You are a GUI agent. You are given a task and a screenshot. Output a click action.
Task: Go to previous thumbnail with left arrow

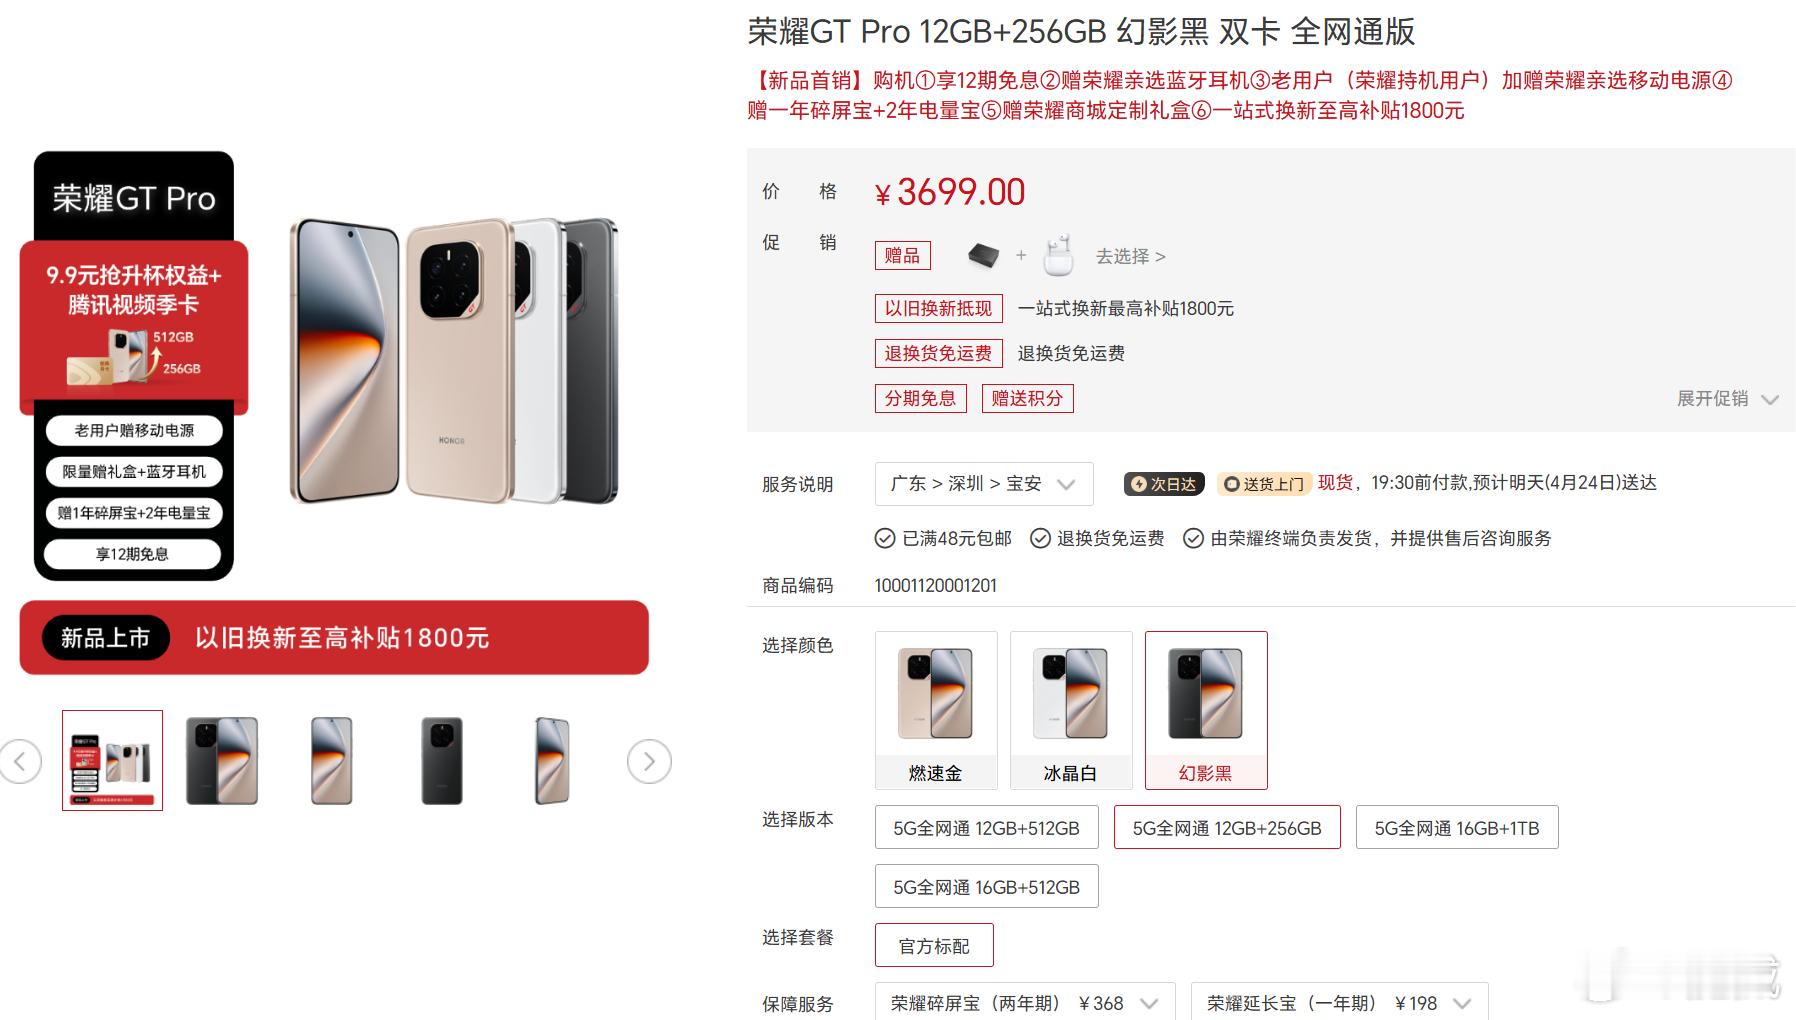pos(19,762)
